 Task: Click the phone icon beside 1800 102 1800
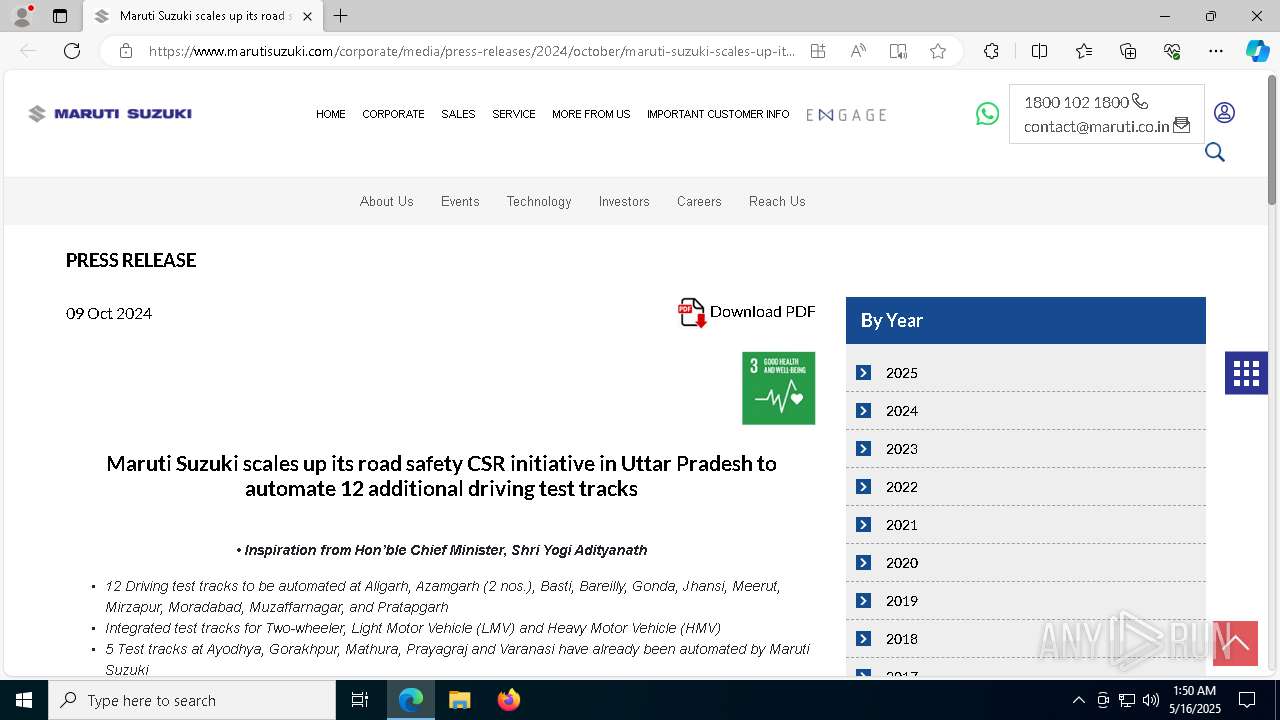pyautogui.click(x=1140, y=102)
